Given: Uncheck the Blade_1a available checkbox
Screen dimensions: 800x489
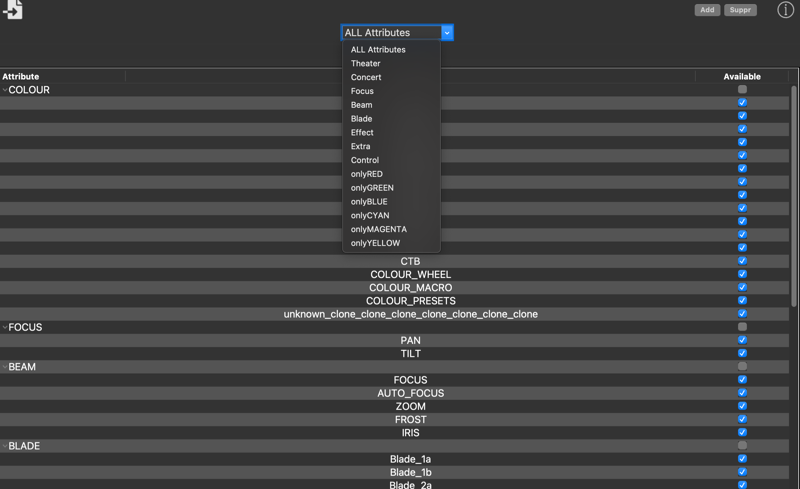Looking at the screenshot, I should click(742, 459).
